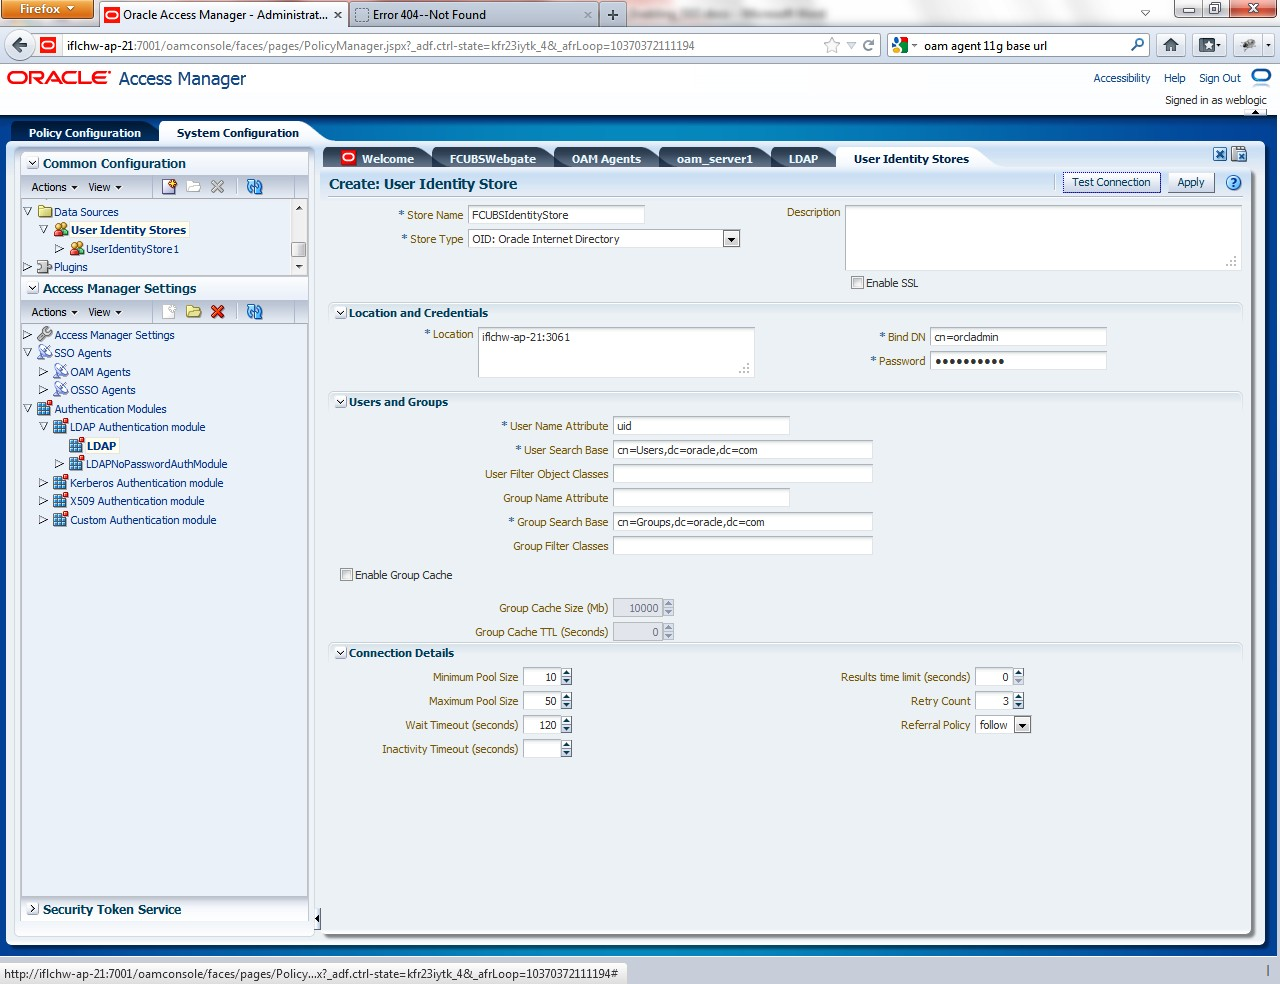Switch to the oam_server1 tab
1280x984 pixels.
pos(714,159)
